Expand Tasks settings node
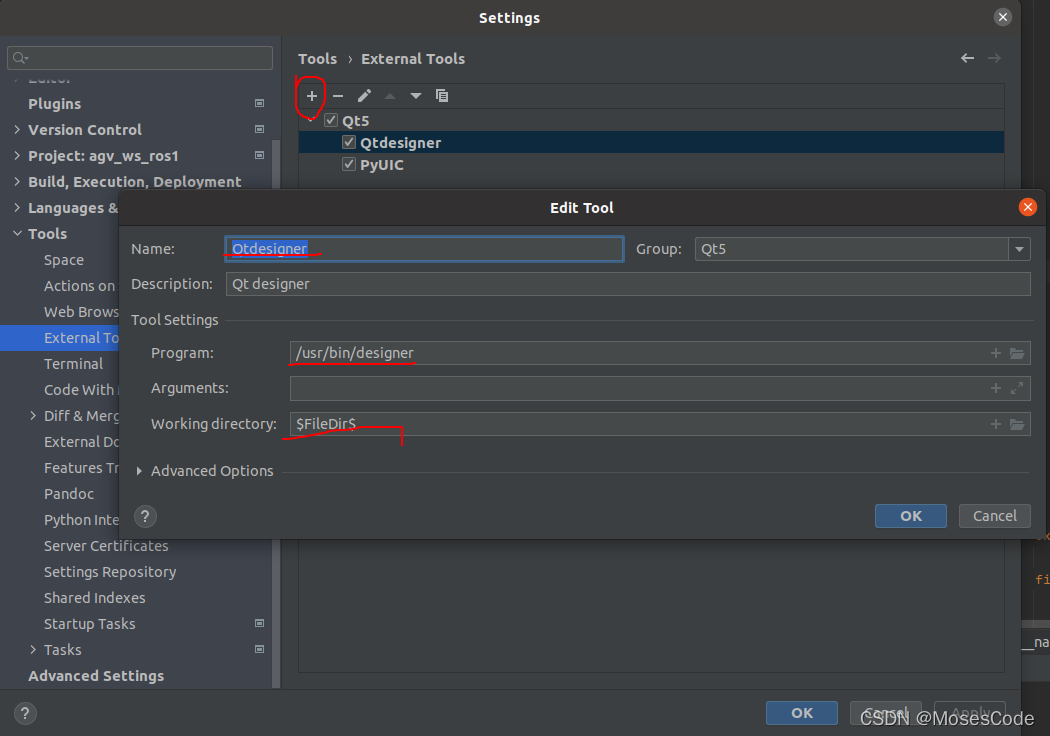 33,650
